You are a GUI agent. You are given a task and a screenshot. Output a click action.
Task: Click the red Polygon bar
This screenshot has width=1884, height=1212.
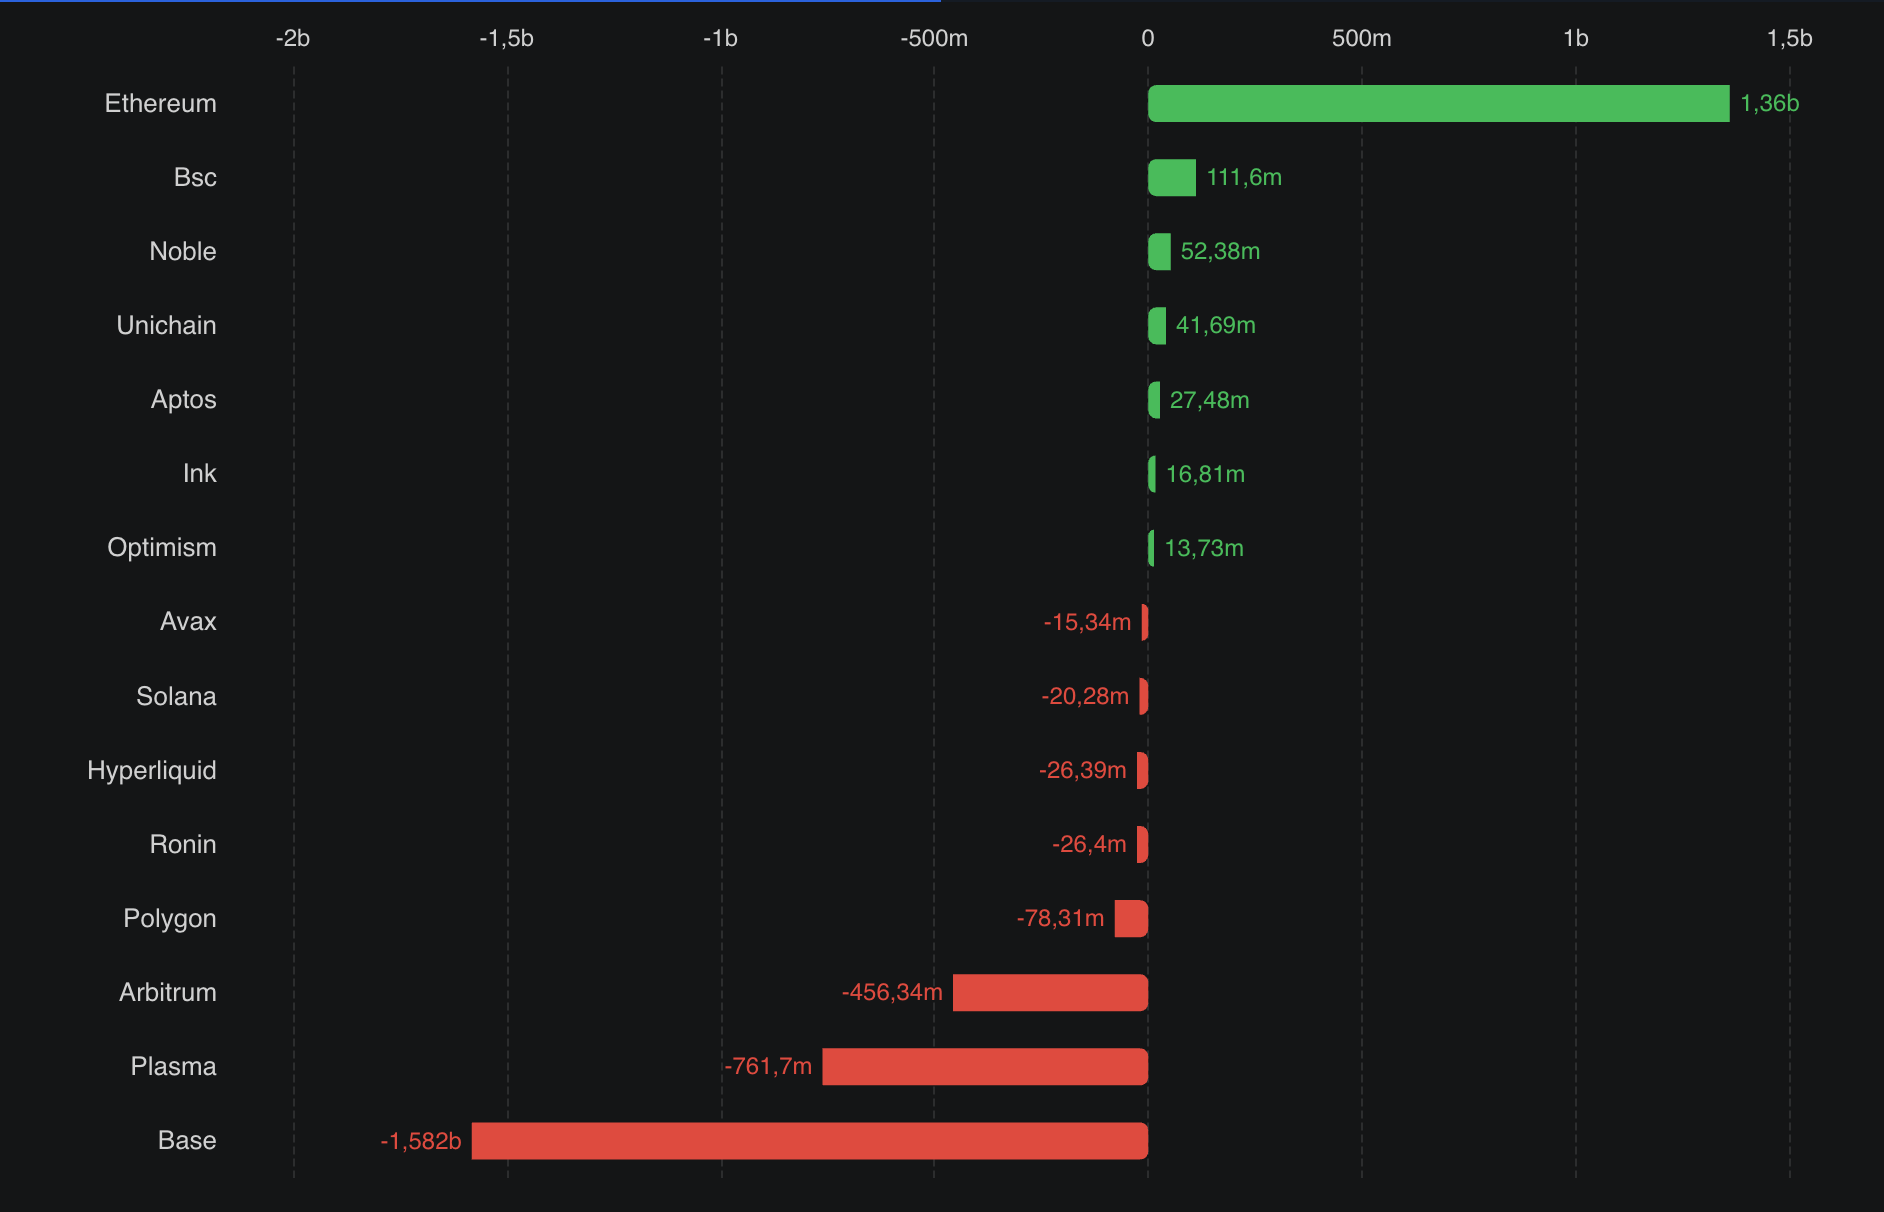(1131, 919)
